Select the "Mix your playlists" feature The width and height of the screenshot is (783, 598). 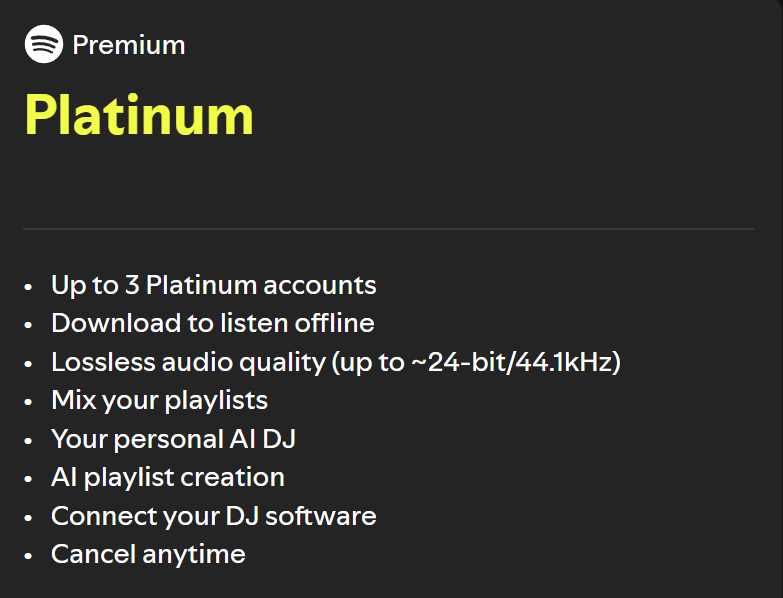coord(159,400)
